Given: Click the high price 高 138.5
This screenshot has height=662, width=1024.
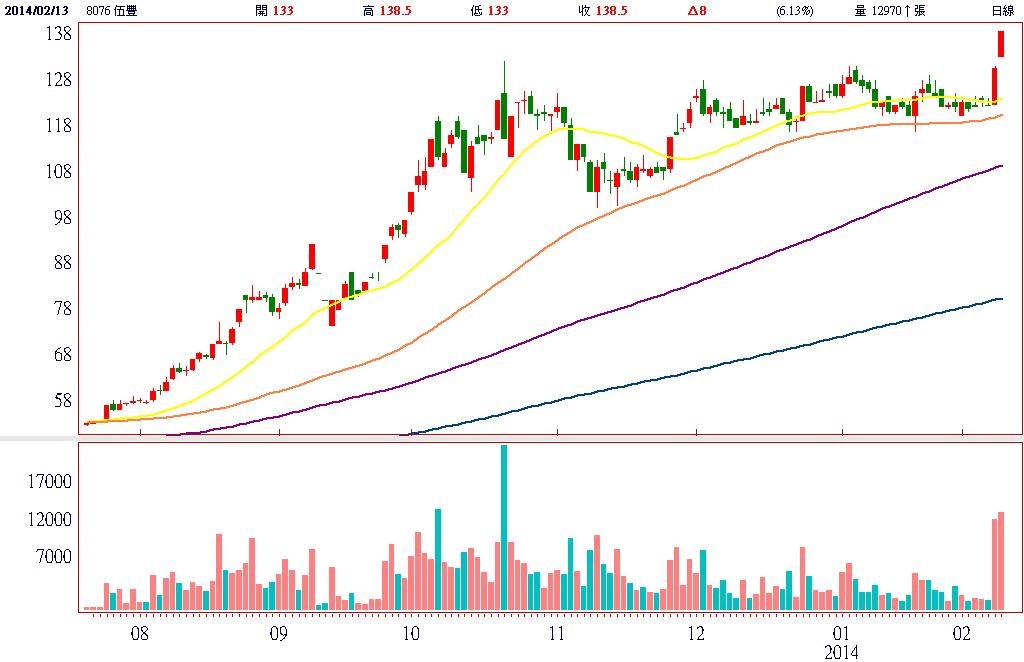Looking at the screenshot, I should click(x=388, y=11).
